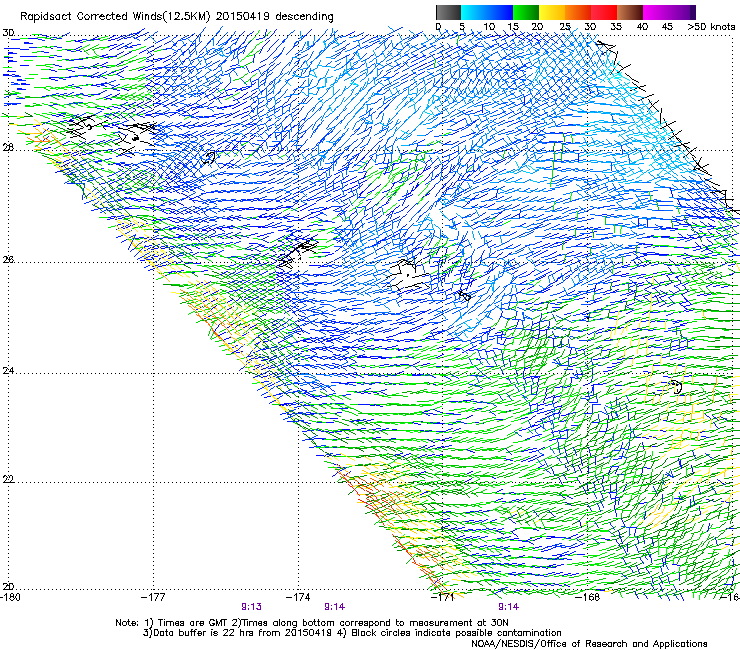This screenshot has height=650, width=740.
Task: Click the map title 'Rapidsact Corrected Winds(12.5KM) 20150419 descending'
Action: pyautogui.click(x=177, y=17)
